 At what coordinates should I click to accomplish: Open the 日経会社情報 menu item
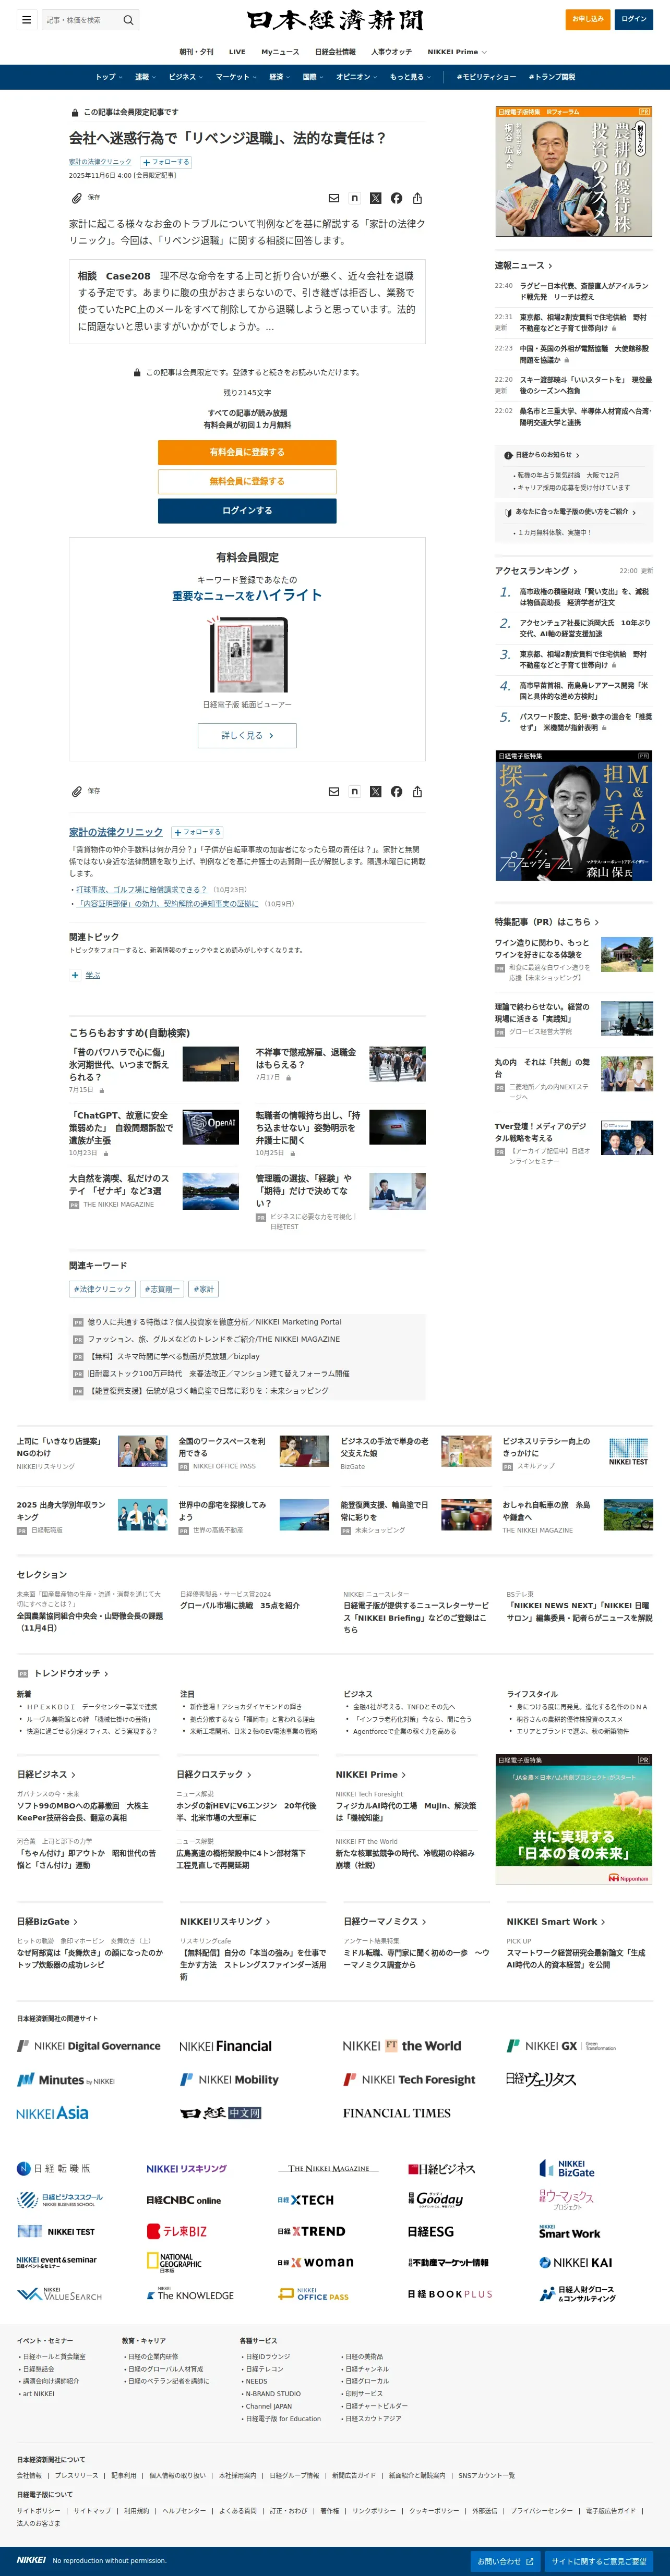(335, 52)
